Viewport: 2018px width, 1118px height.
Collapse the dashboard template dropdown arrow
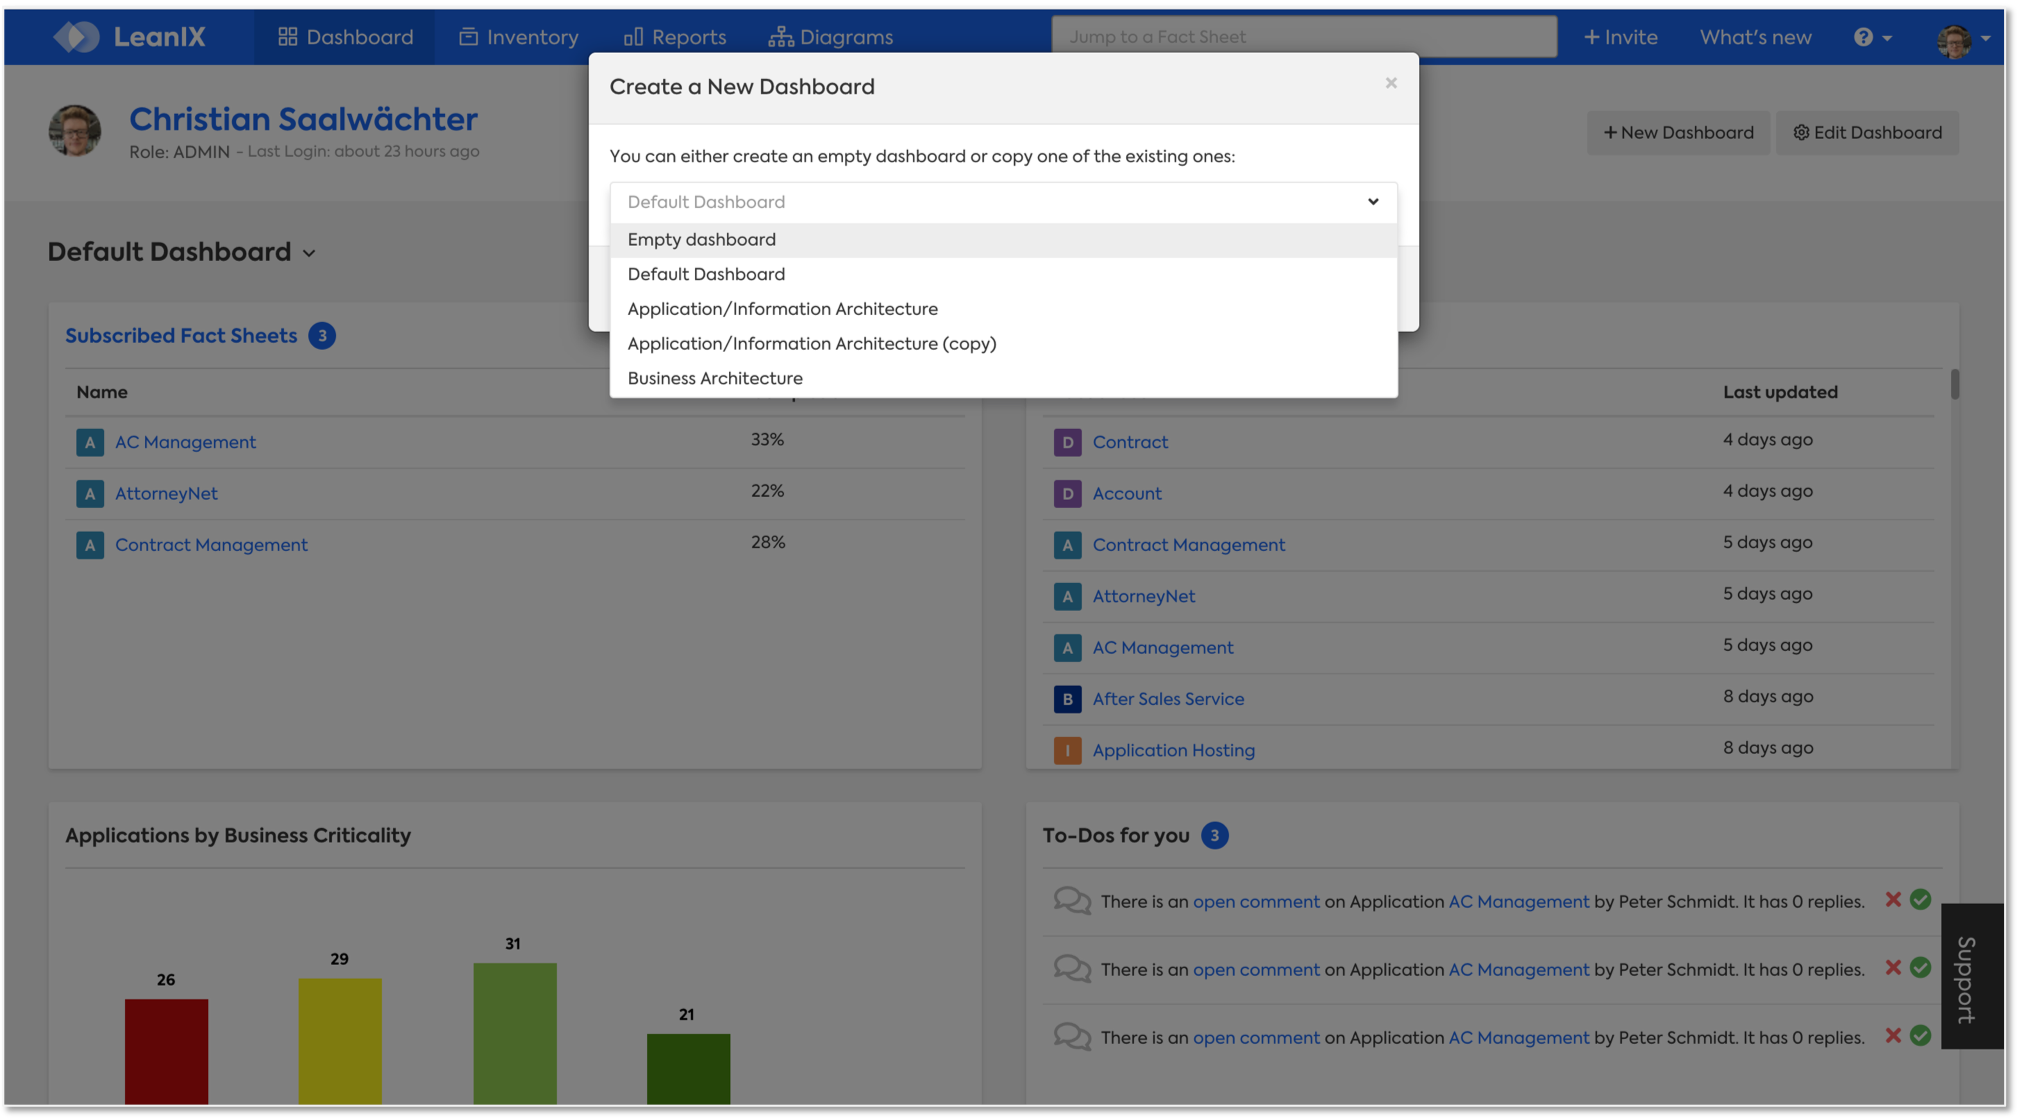click(1373, 202)
